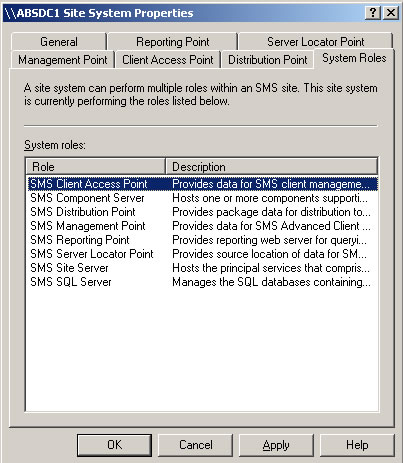The image size is (403, 463).
Task: Click the Description column header
Action: [x=272, y=167]
